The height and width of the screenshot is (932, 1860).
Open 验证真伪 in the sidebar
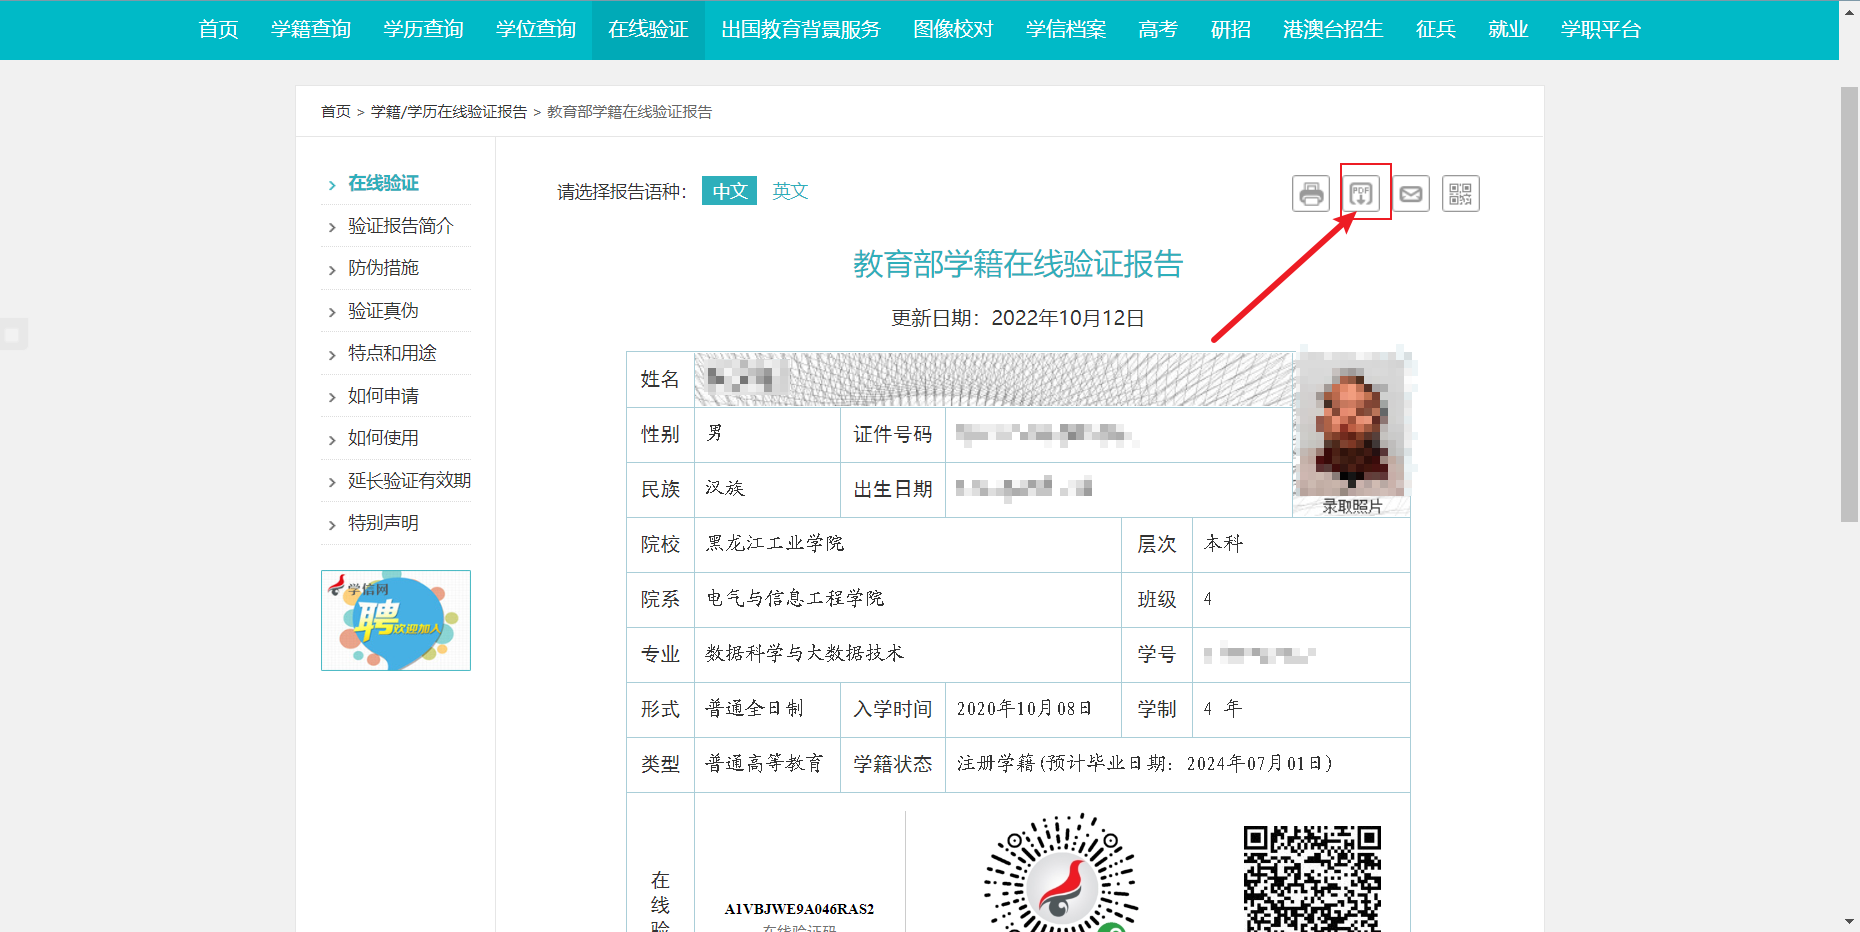pos(384,311)
